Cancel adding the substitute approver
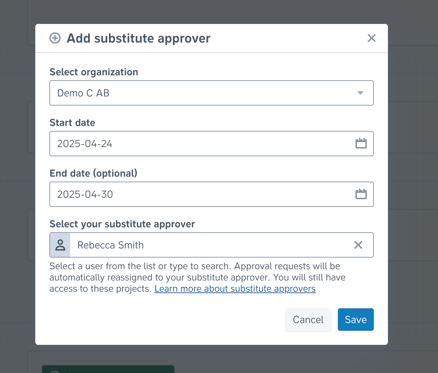This screenshot has width=438, height=373. tap(308, 320)
